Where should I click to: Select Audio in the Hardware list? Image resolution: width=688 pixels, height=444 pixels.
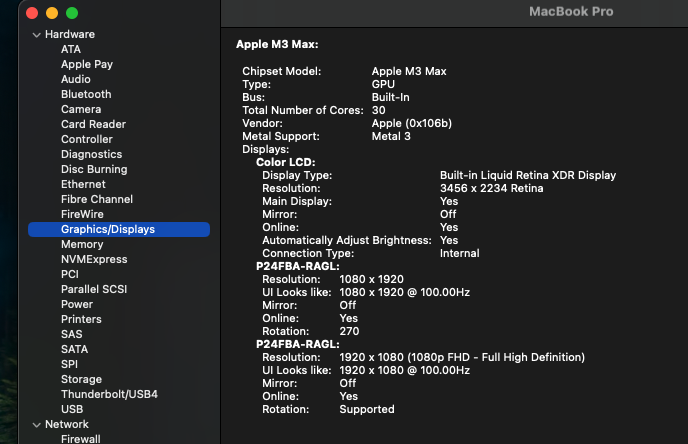75,79
